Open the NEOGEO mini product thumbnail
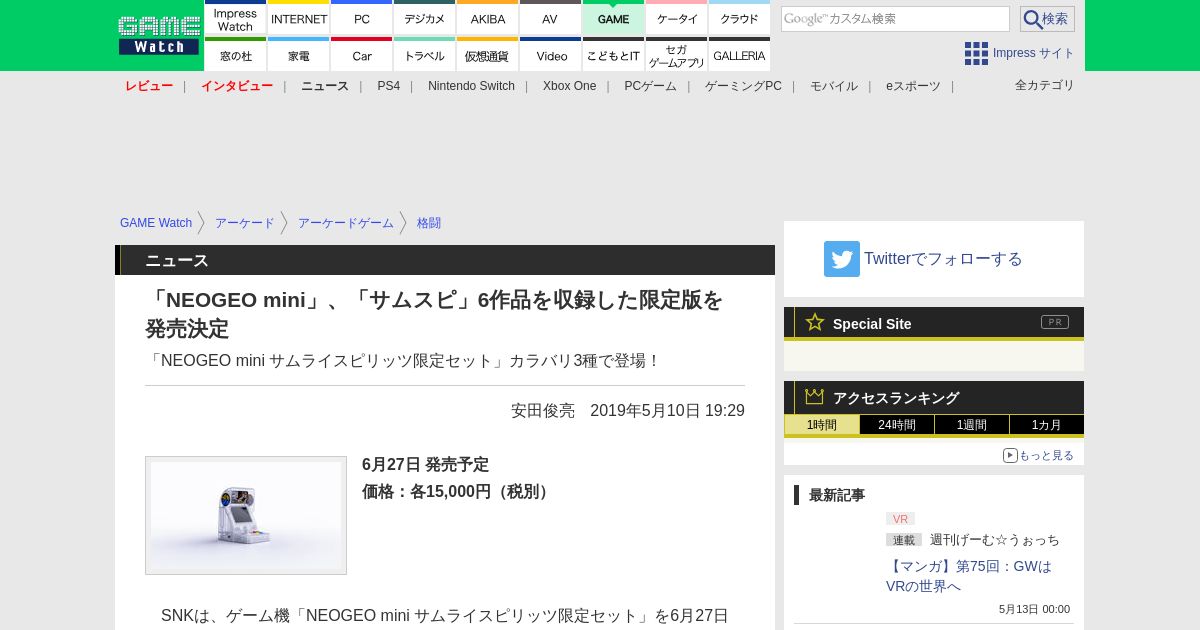 (246, 515)
